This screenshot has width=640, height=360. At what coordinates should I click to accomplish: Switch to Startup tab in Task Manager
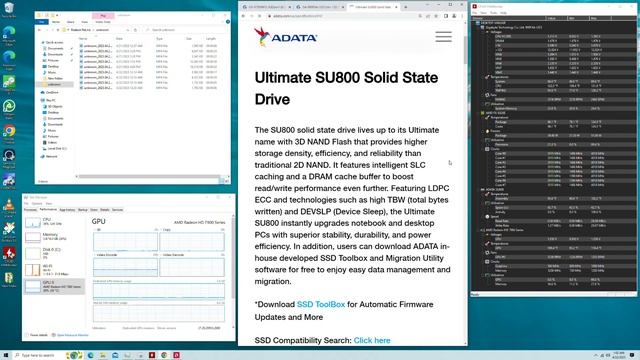click(83, 210)
